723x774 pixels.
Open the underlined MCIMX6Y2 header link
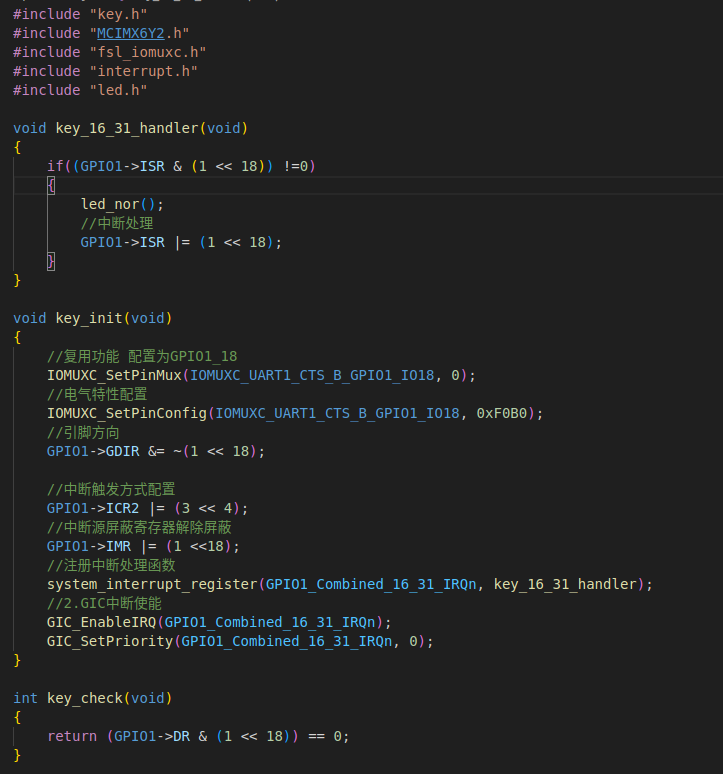(x=130, y=33)
